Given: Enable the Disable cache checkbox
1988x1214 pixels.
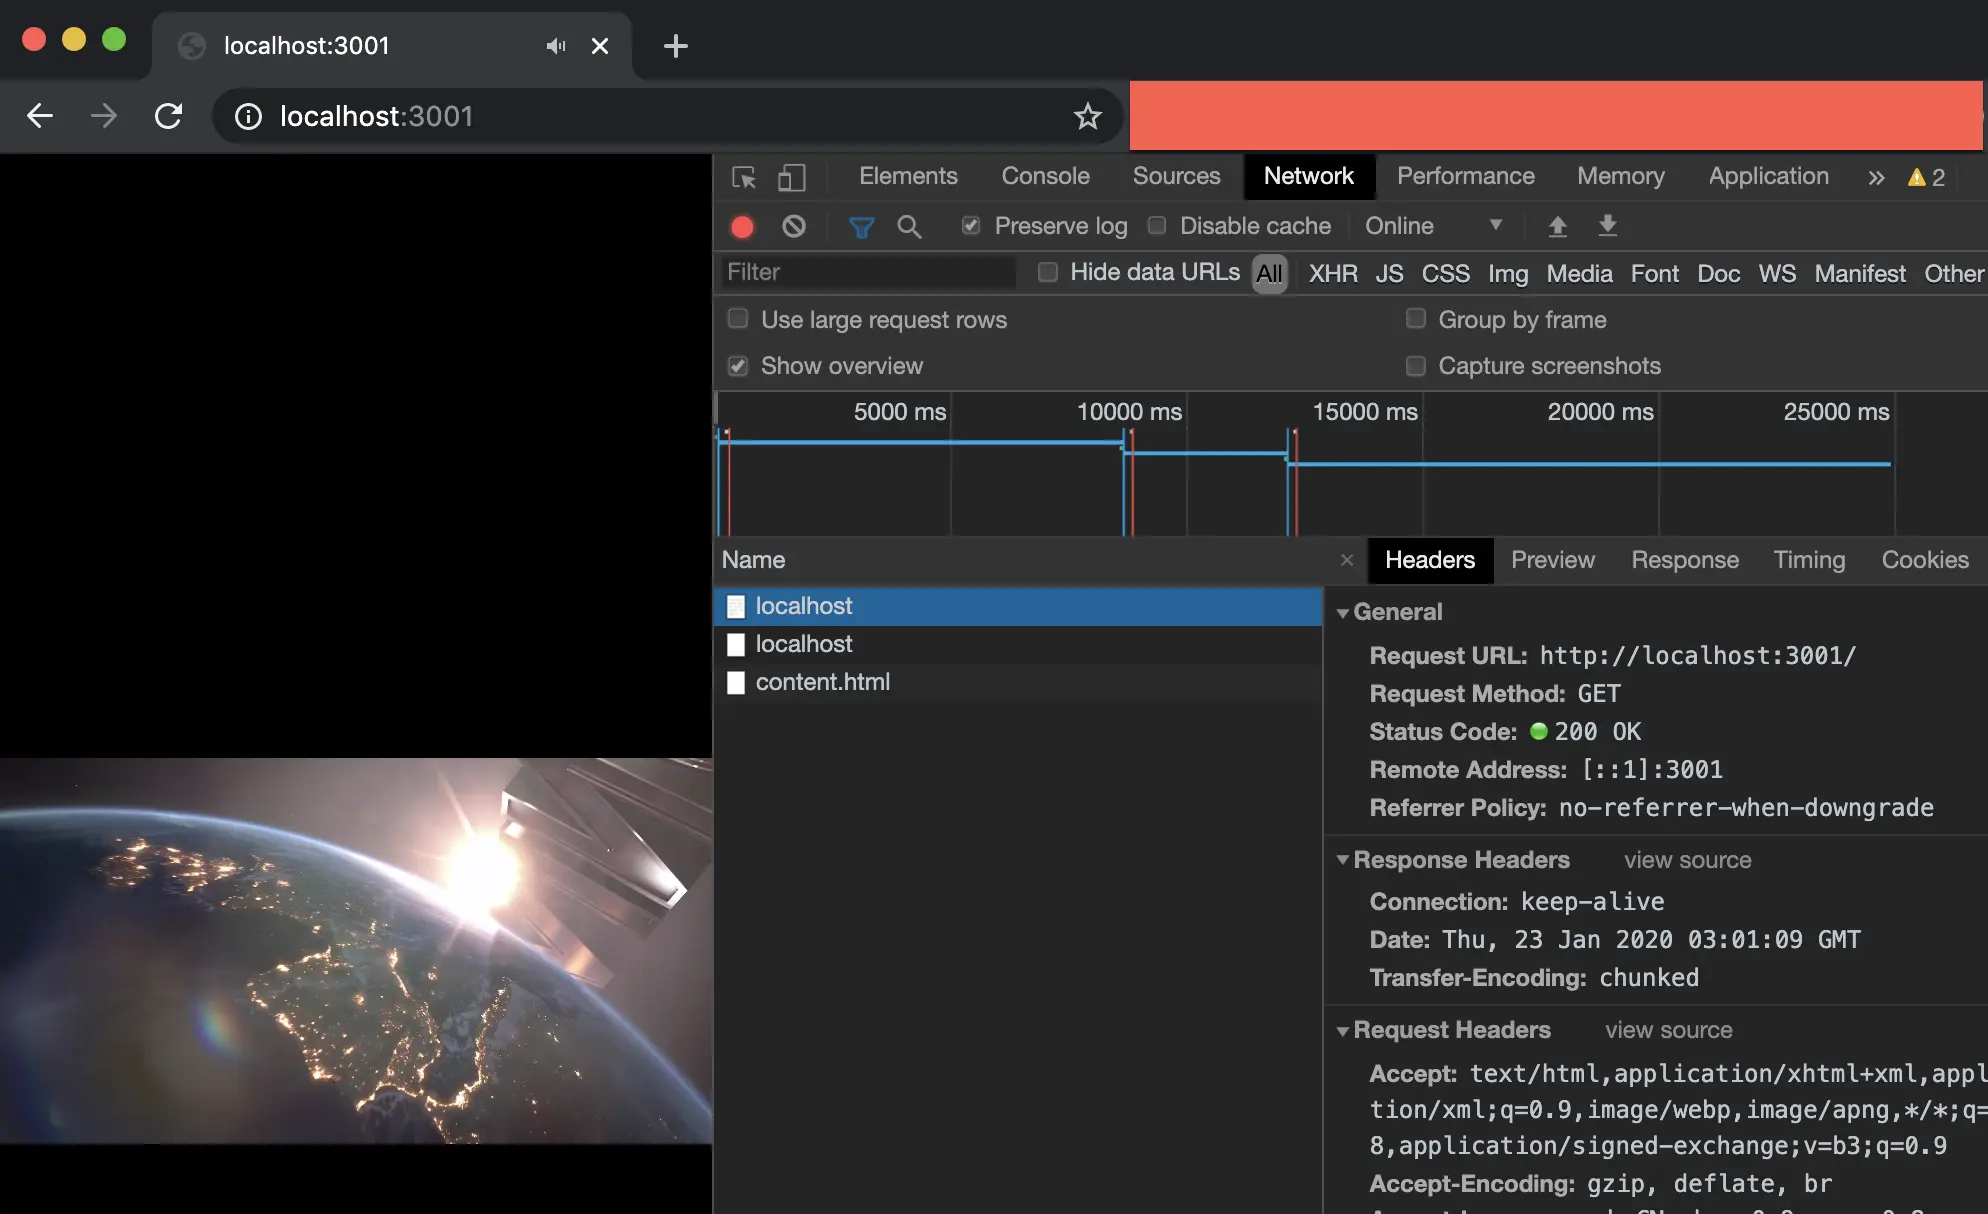Looking at the screenshot, I should (x=1157, y=226).
